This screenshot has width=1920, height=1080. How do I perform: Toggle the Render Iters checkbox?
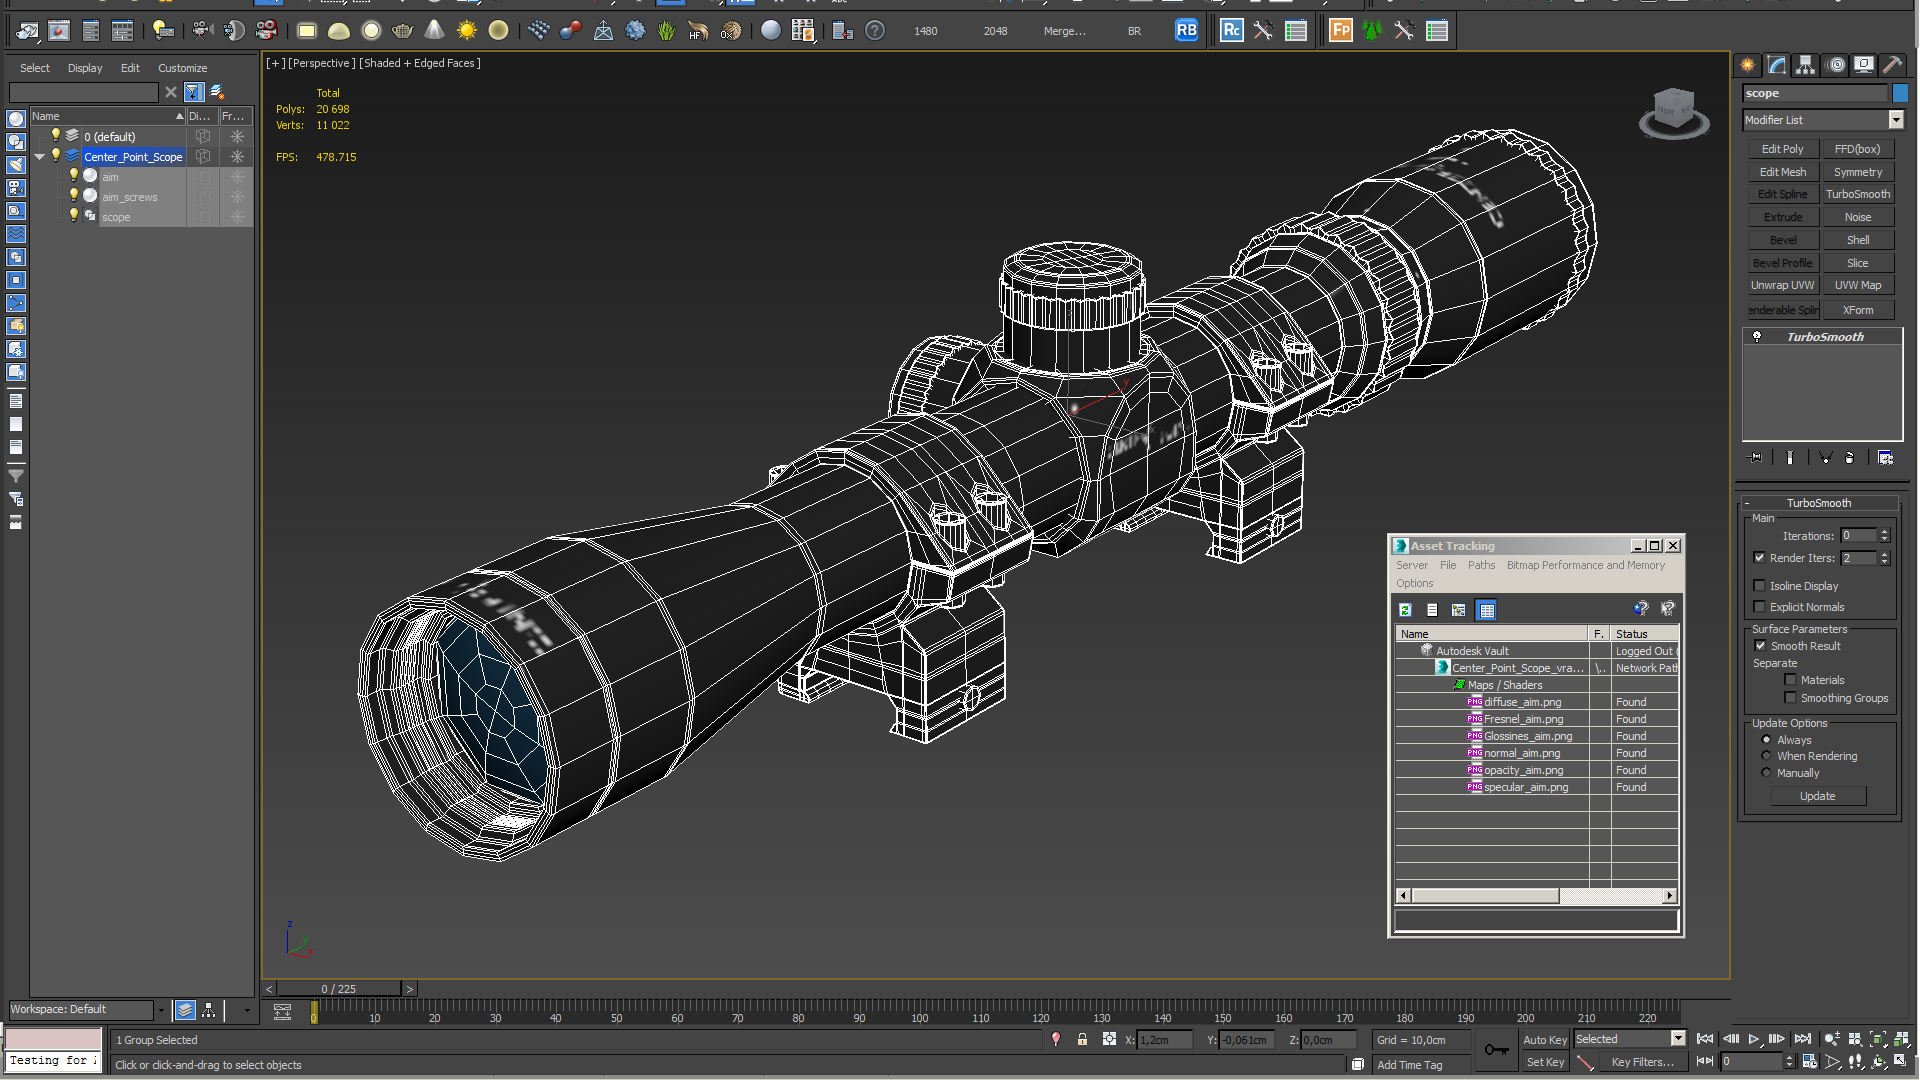[1759, 558]
